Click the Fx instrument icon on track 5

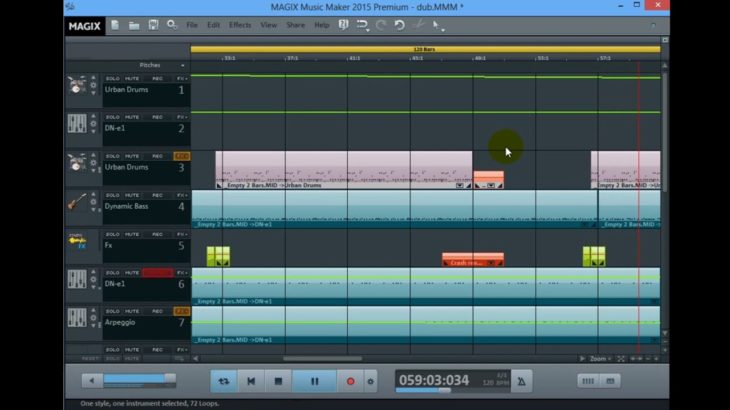click(x=77, y=241)
